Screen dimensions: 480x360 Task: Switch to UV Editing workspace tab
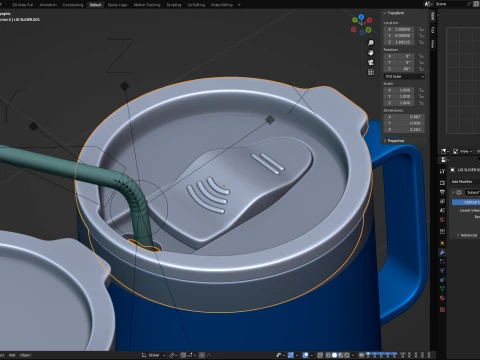pyautogui.click(x=196, y=5)
